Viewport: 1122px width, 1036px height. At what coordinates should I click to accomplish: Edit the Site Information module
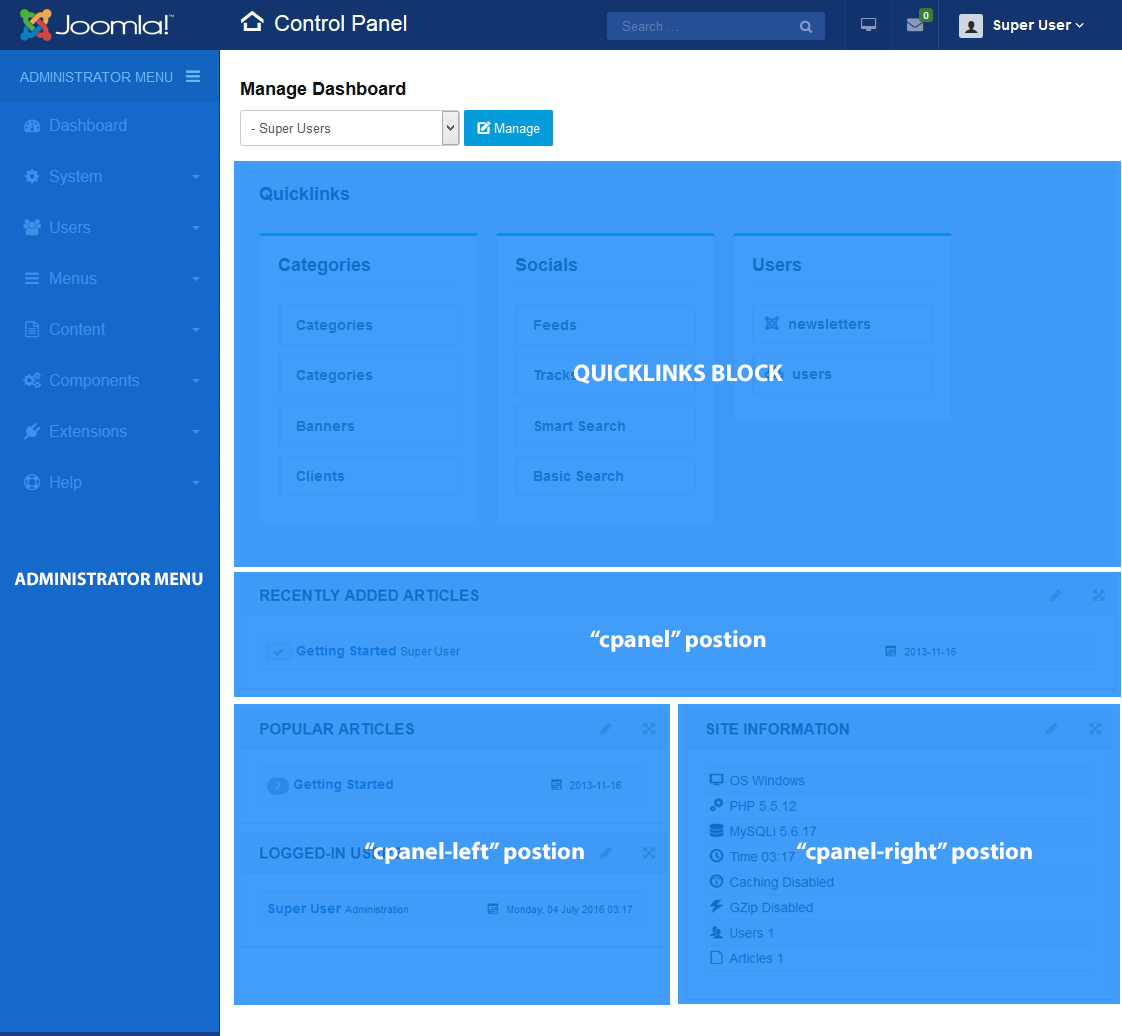point(1051,729)
